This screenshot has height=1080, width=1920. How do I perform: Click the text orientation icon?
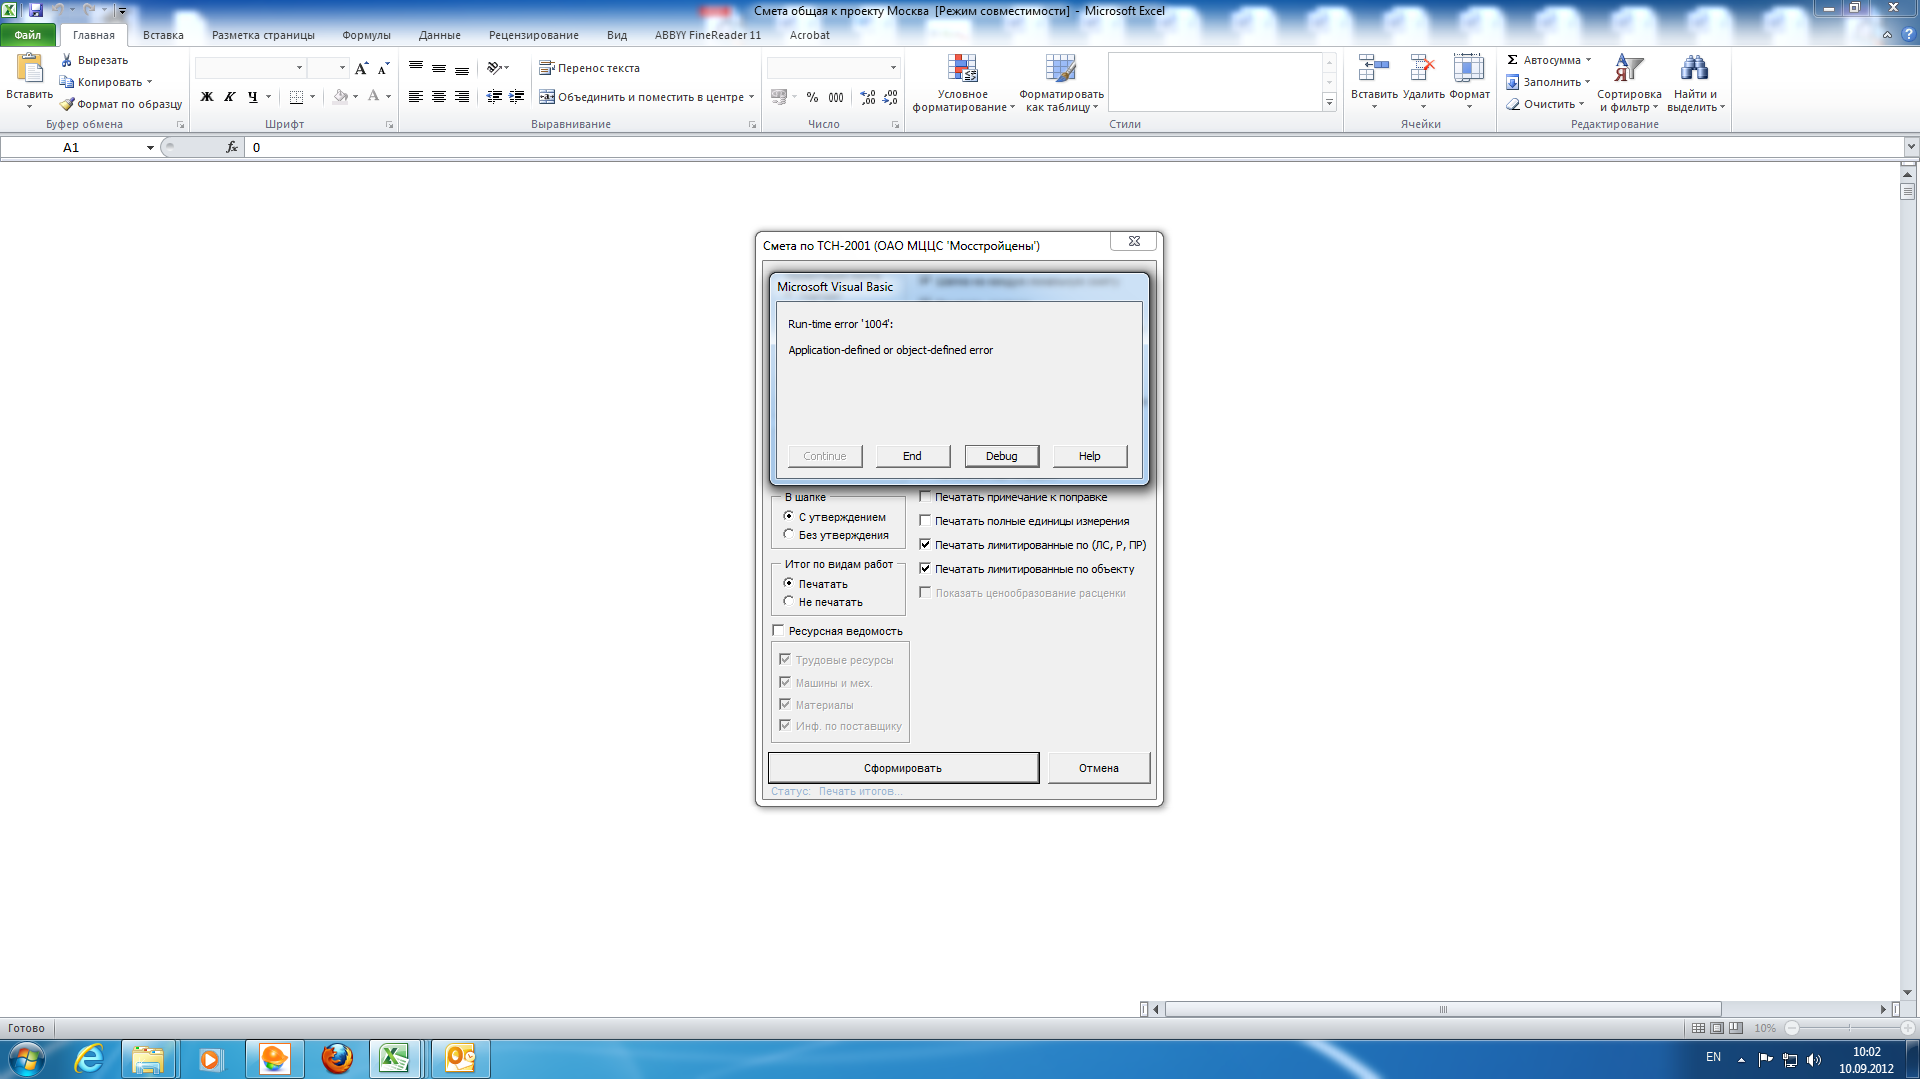(x=494, y=68)
